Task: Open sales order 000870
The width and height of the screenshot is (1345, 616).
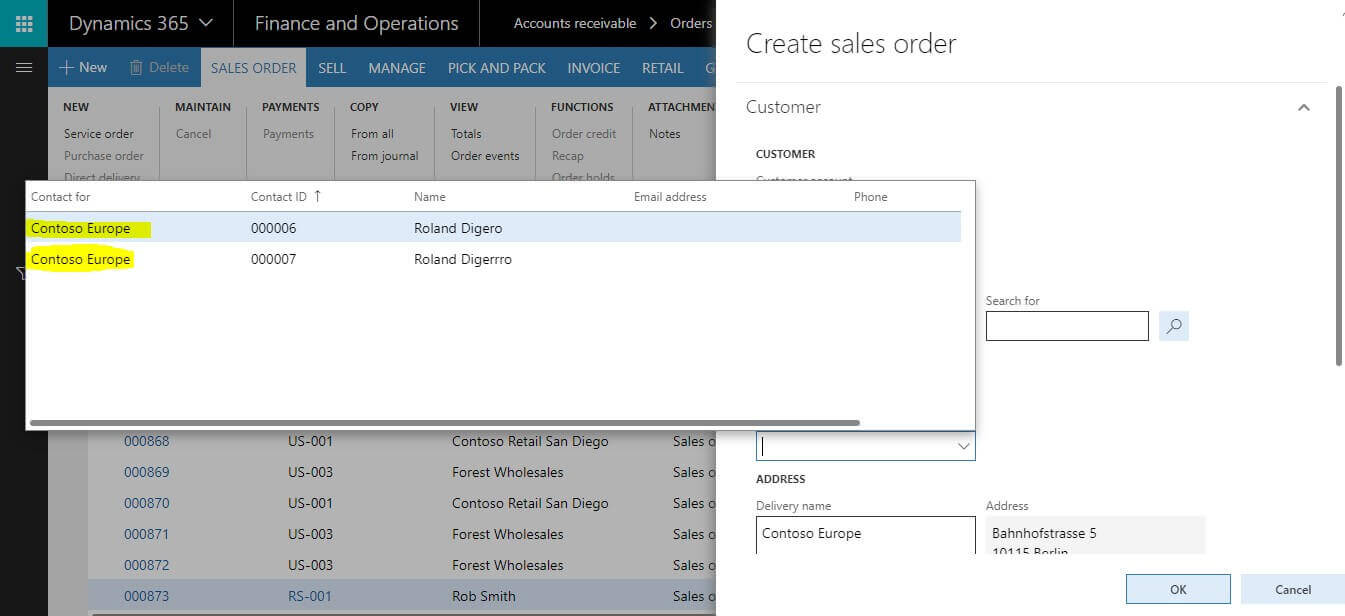Action: (147, 503)
